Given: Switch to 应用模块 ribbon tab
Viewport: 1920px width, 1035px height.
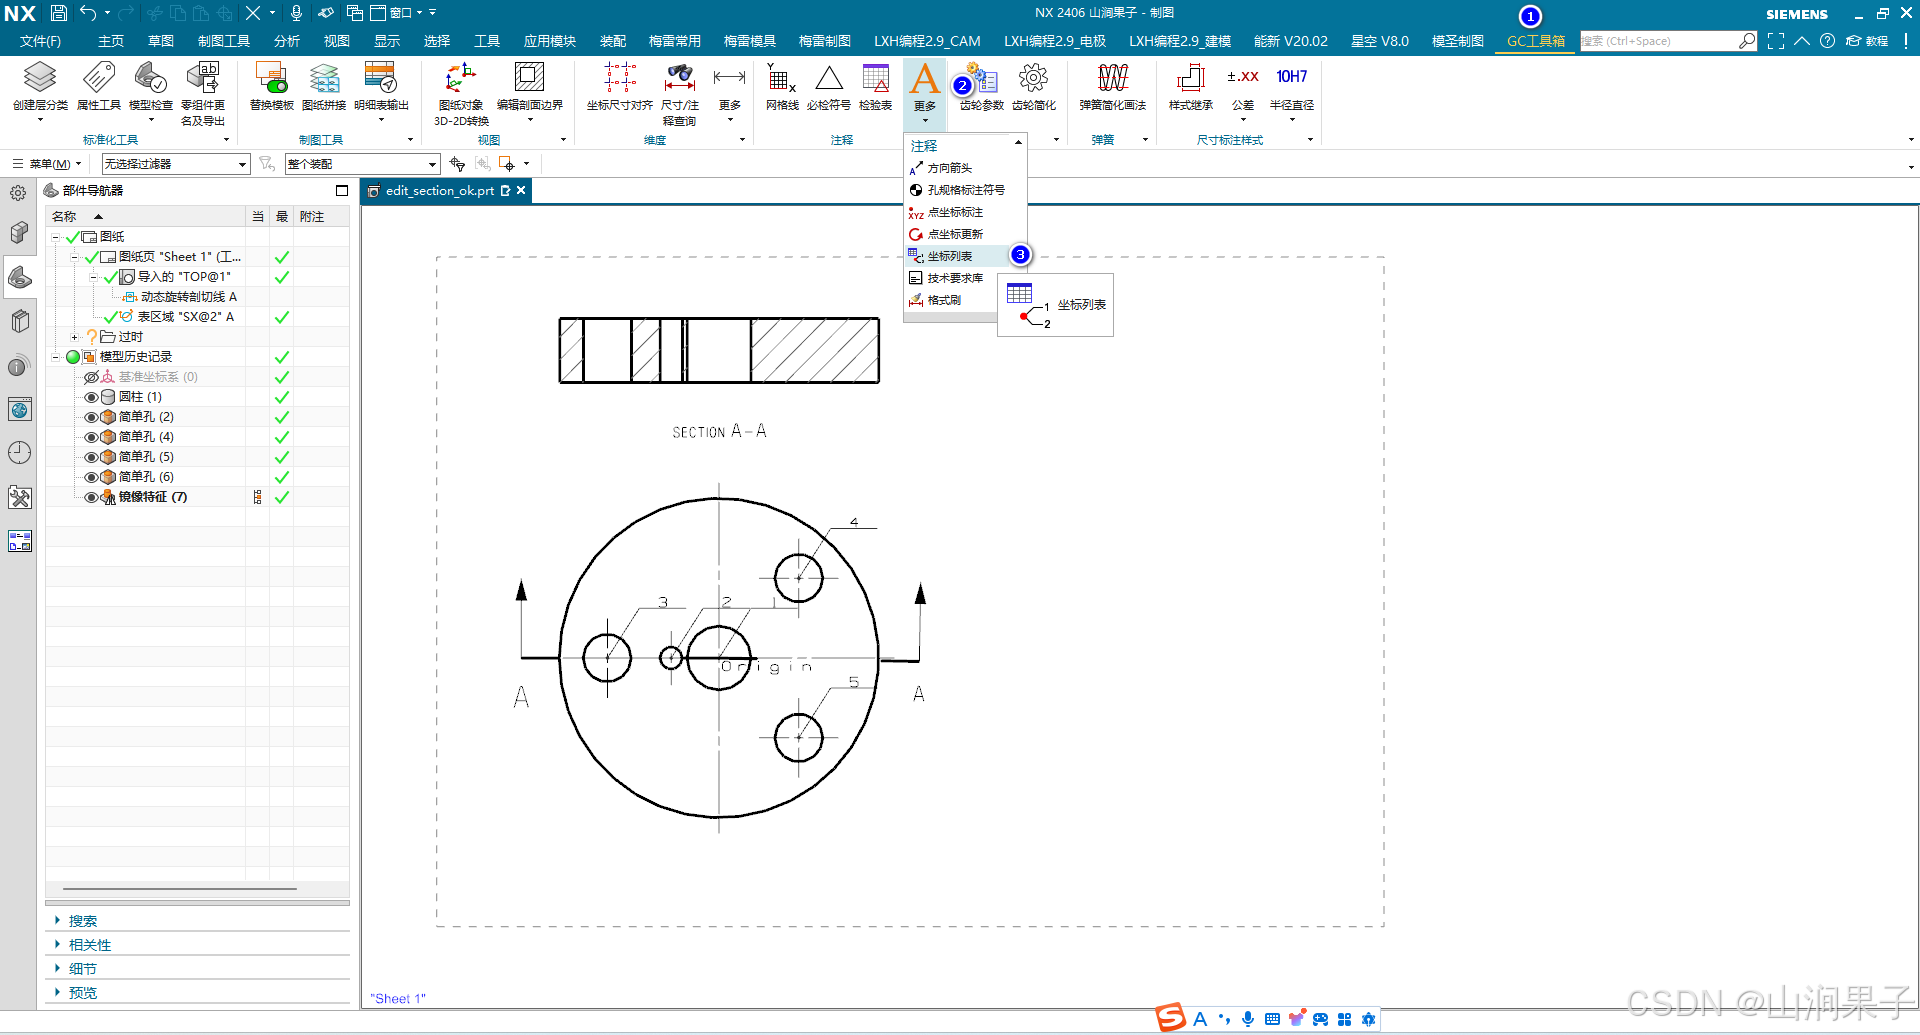Looking at the screenshot, I should tap(550, 41).
